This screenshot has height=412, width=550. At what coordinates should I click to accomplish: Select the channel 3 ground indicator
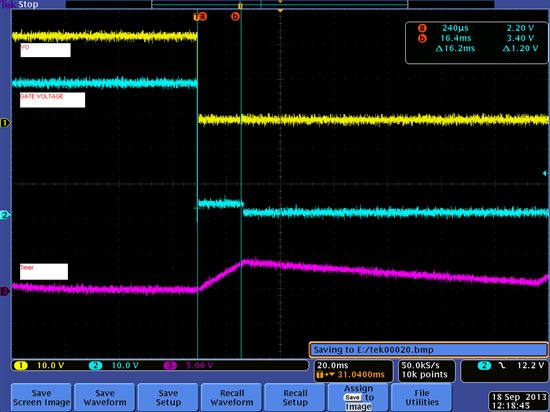(5, 291)
